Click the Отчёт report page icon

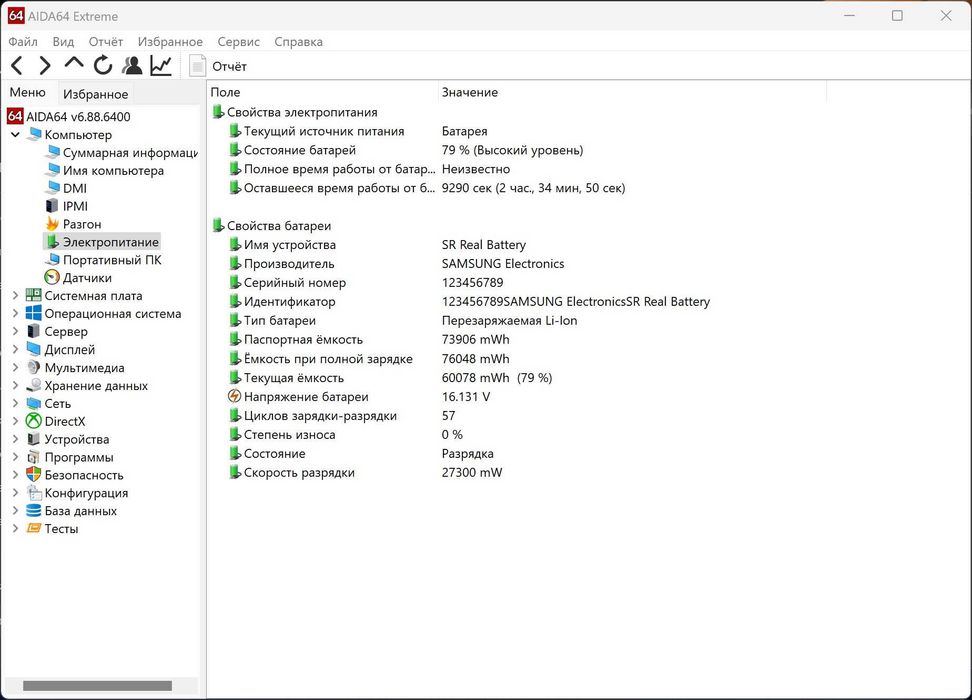click(x=197, y=66)
